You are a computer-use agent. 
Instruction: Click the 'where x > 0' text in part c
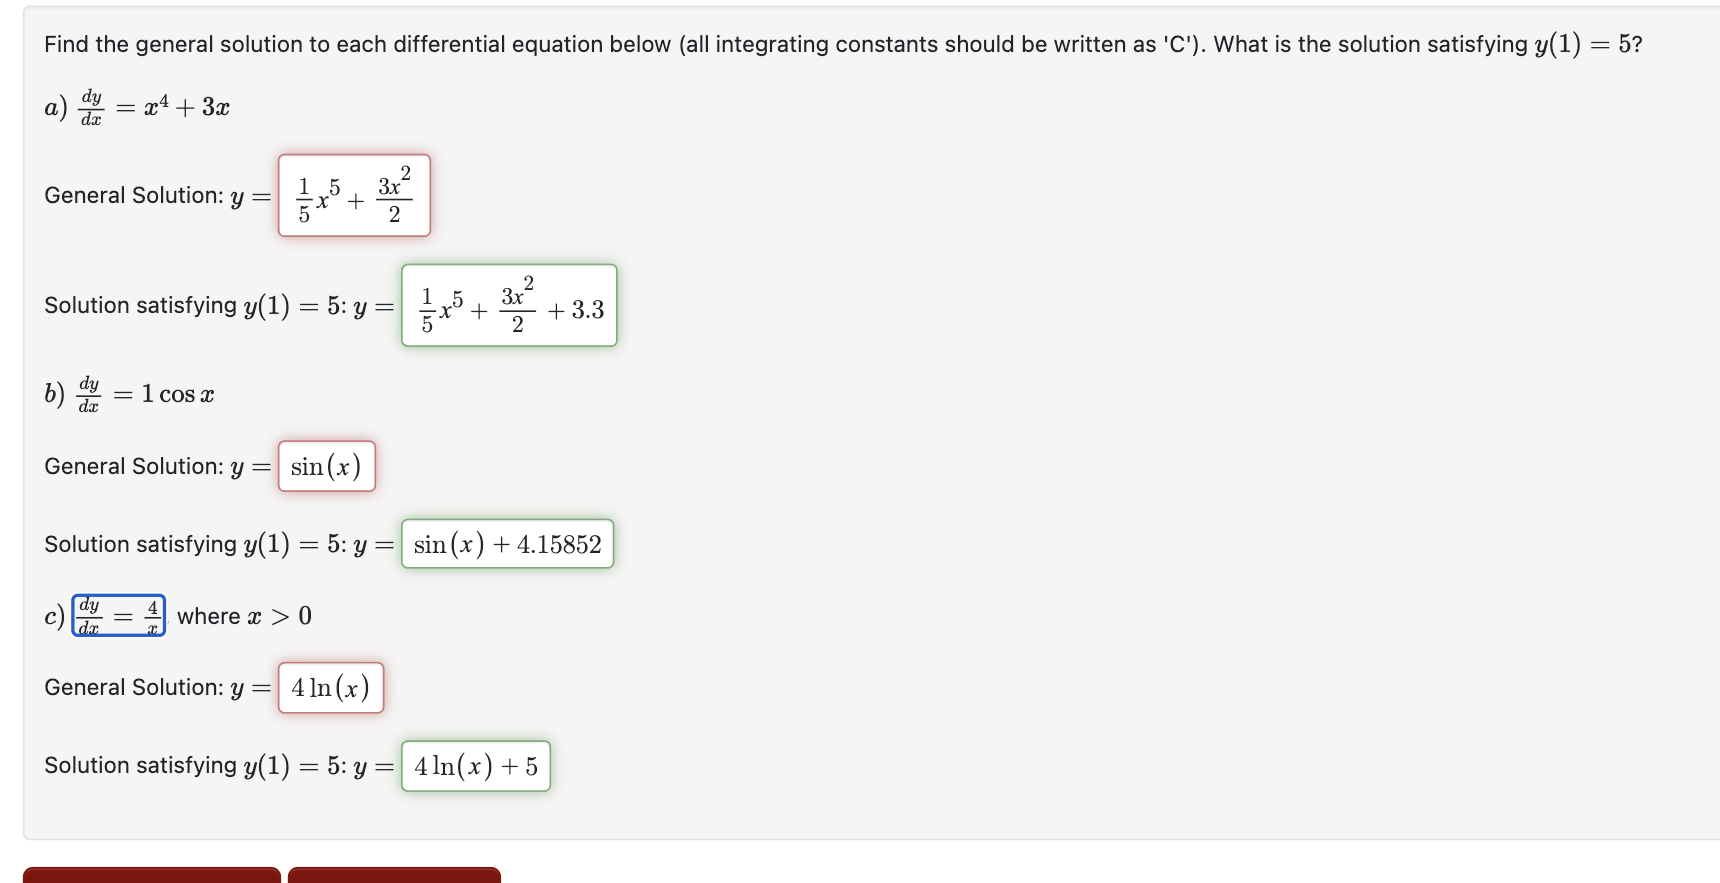point(243,616)
